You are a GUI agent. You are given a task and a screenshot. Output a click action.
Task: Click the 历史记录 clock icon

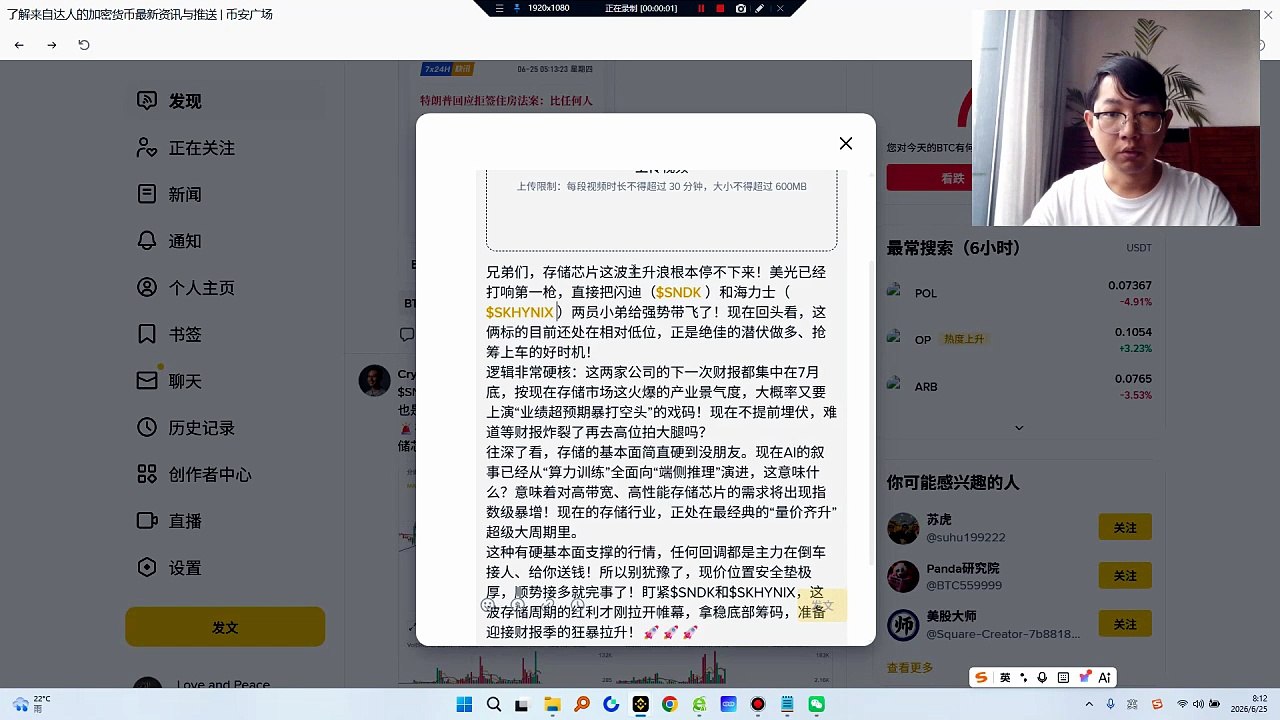pos(147,427)
